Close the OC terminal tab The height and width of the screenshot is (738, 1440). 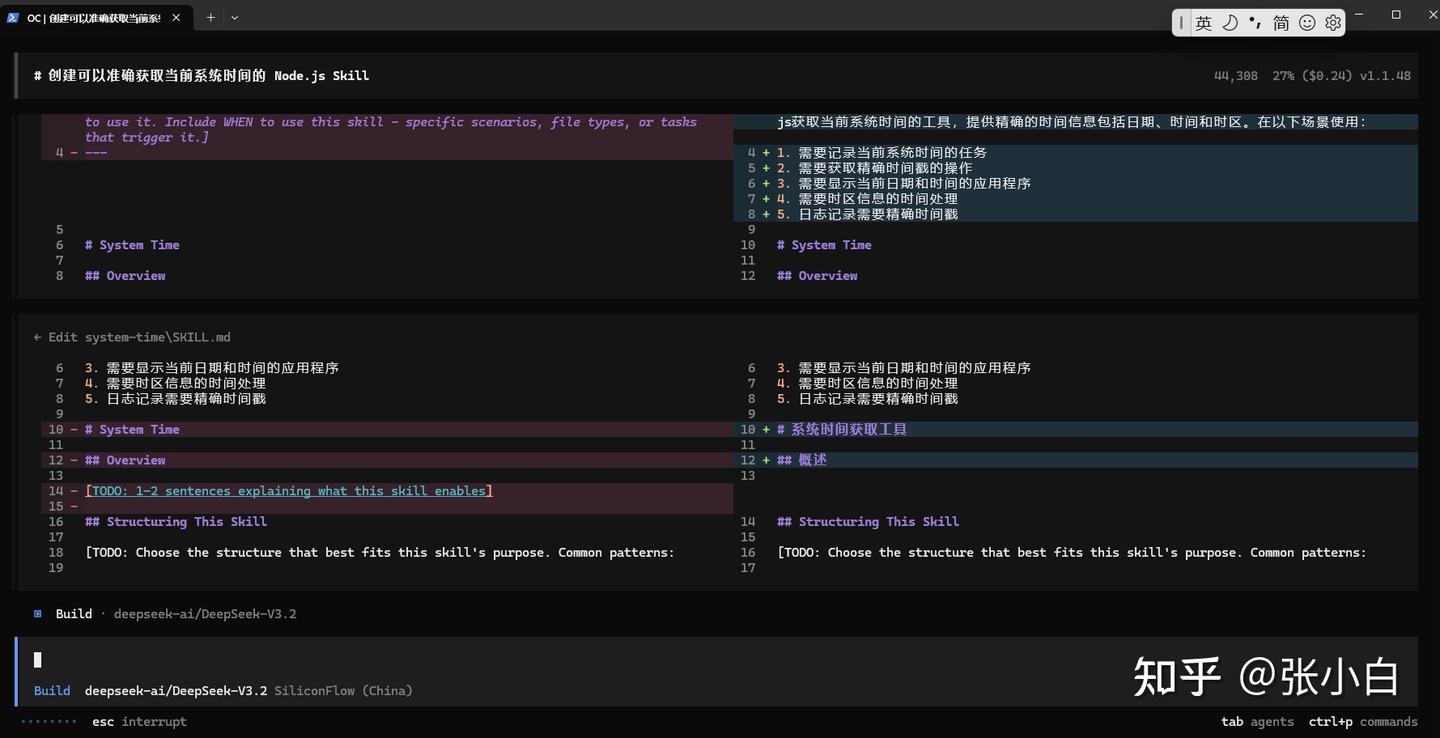pyautogui.click(x=178, y=18)
